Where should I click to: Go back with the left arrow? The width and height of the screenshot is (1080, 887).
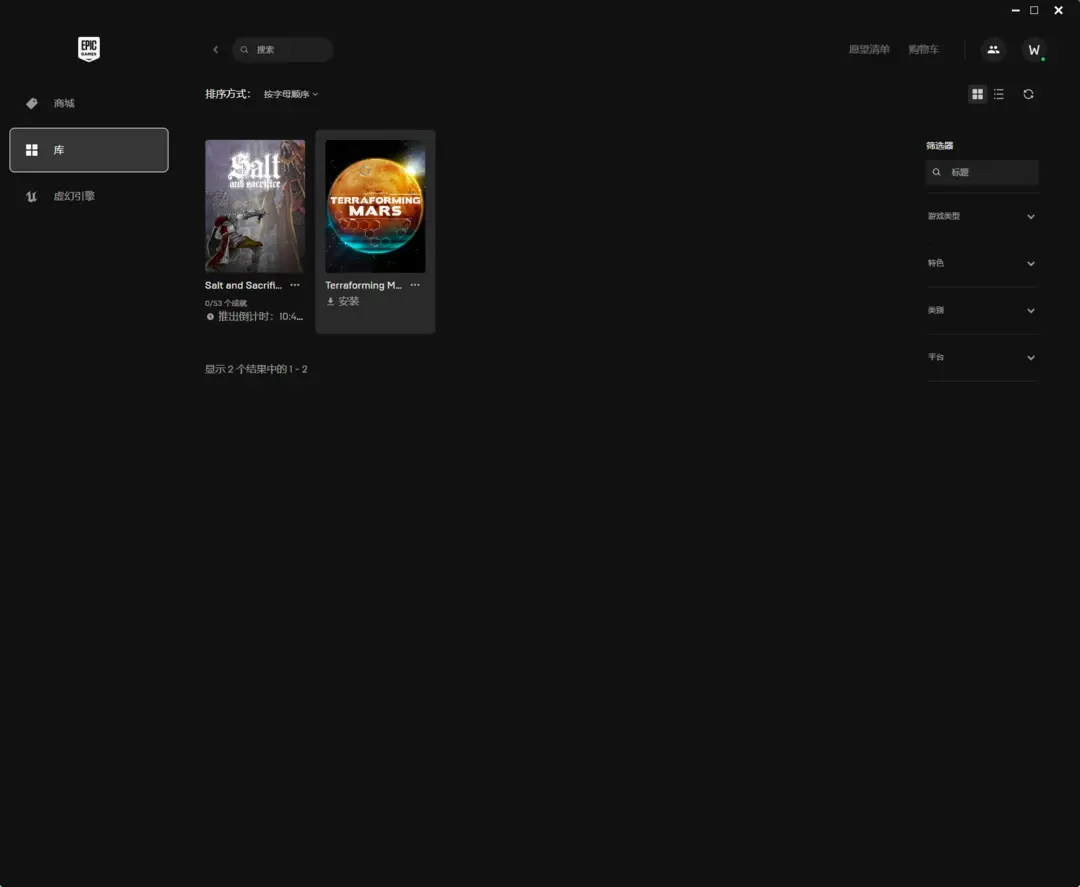click(x=216, y=50)
